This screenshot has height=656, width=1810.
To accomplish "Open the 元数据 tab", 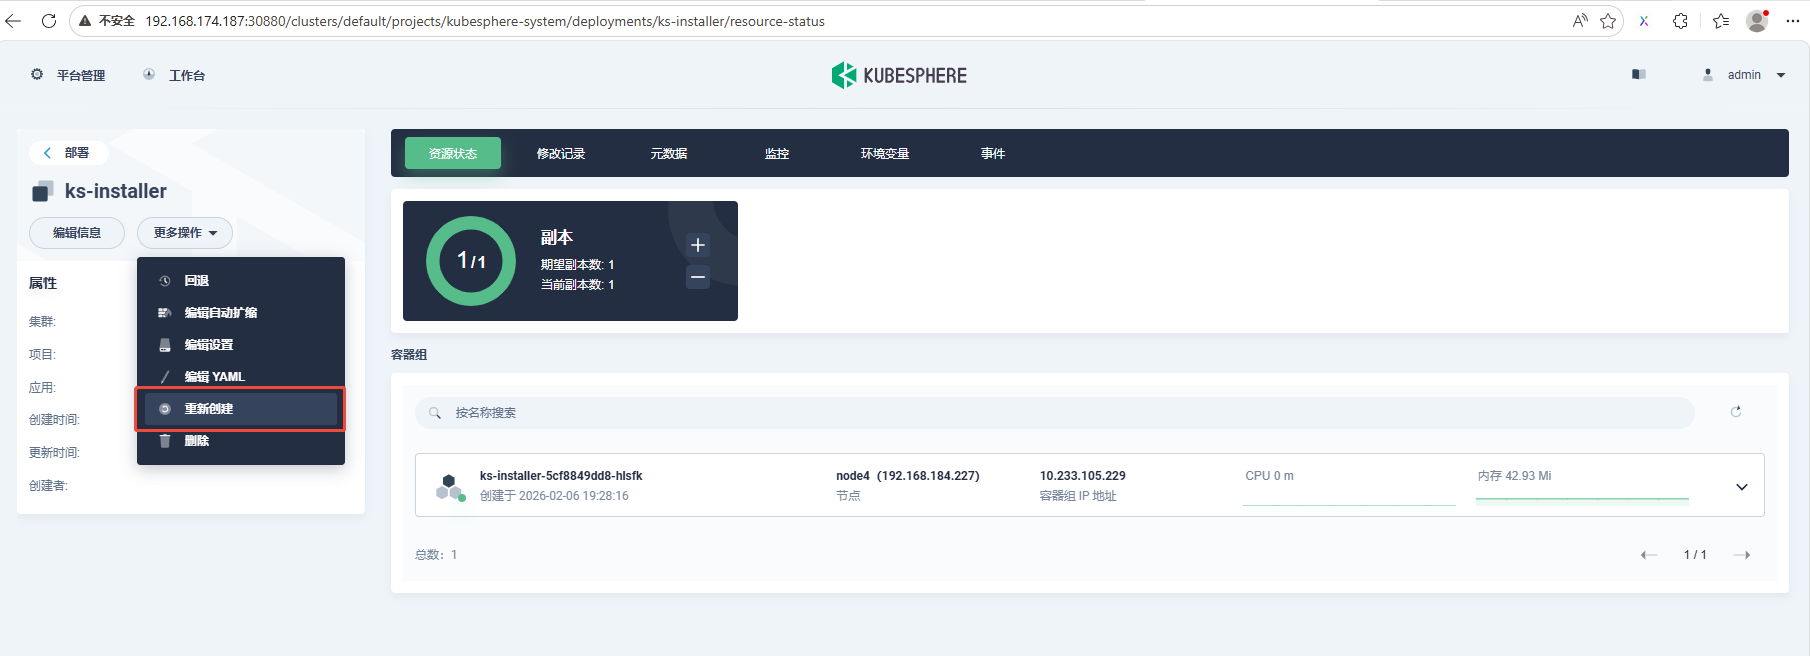I will 669,153.
